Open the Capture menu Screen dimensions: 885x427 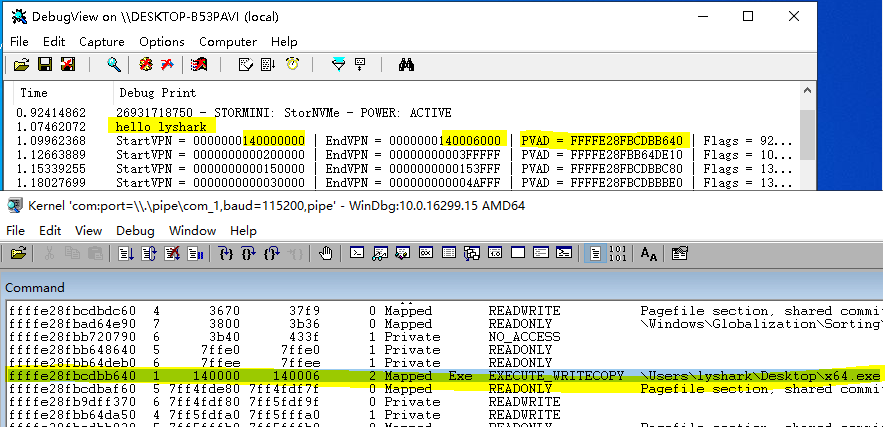click(102, 42)
